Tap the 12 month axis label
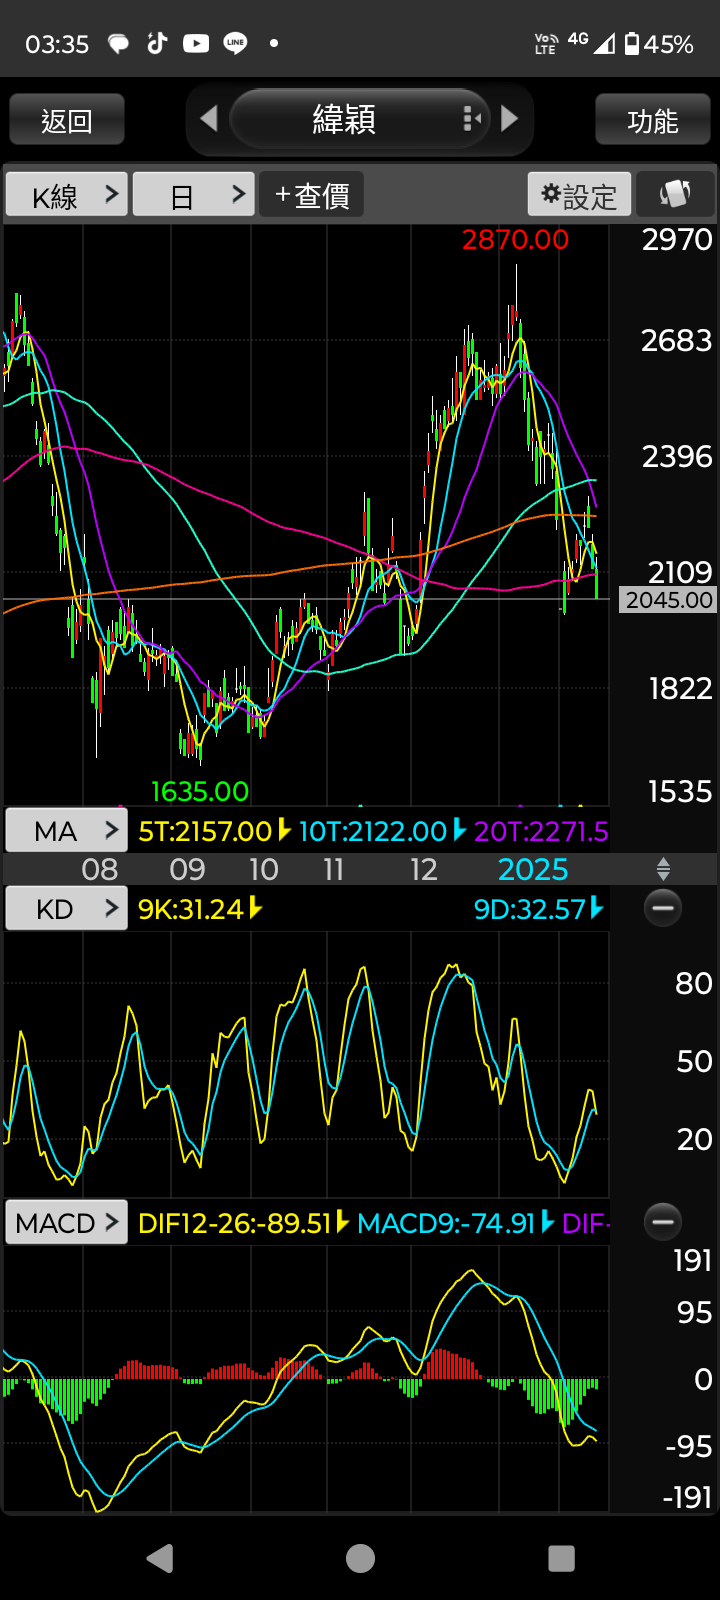Screen dimensions: 720x1600 coord(424,869)
